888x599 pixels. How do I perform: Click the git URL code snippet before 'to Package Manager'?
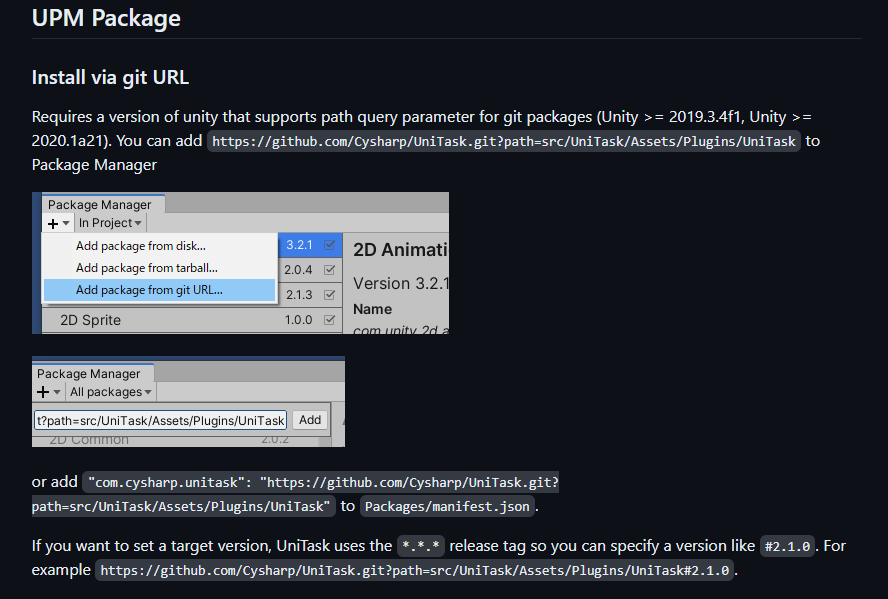pyautogui.click(x=503, y=141)
